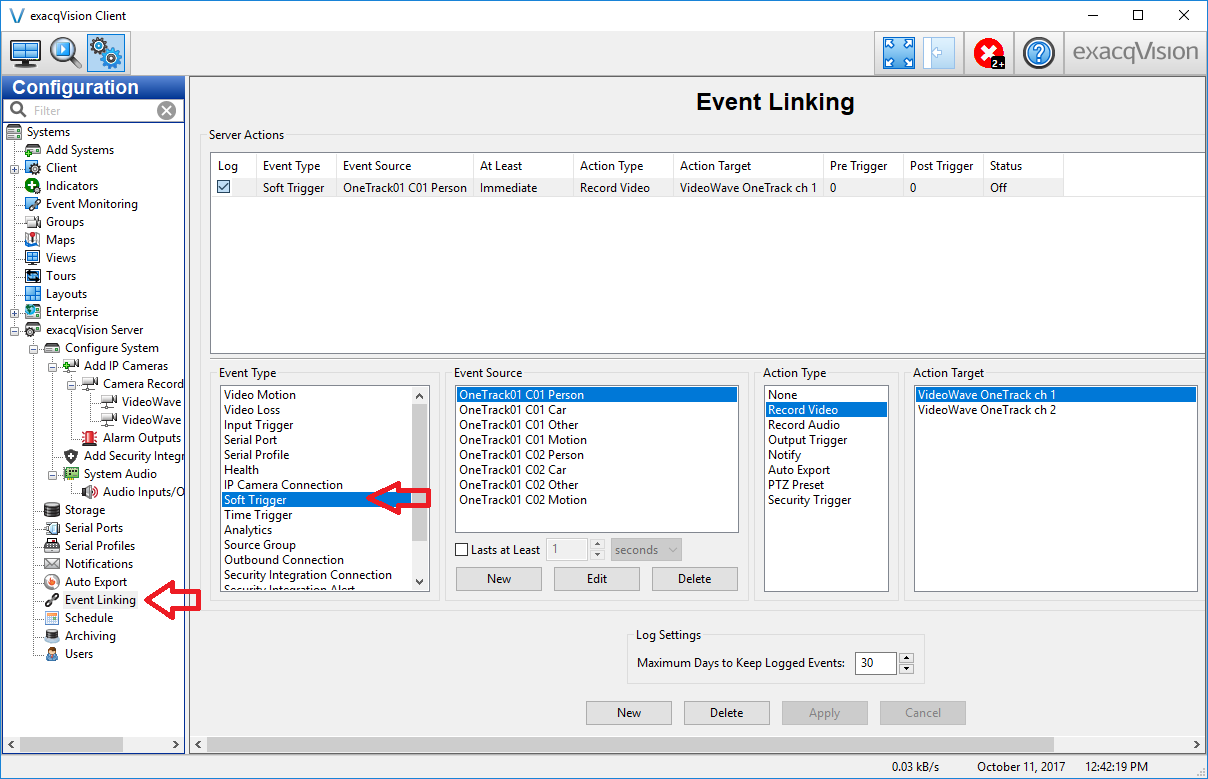This screenshot has height=779, width=1208.
Task: Collapse the Camera Recording node
Action: point(72,384)
